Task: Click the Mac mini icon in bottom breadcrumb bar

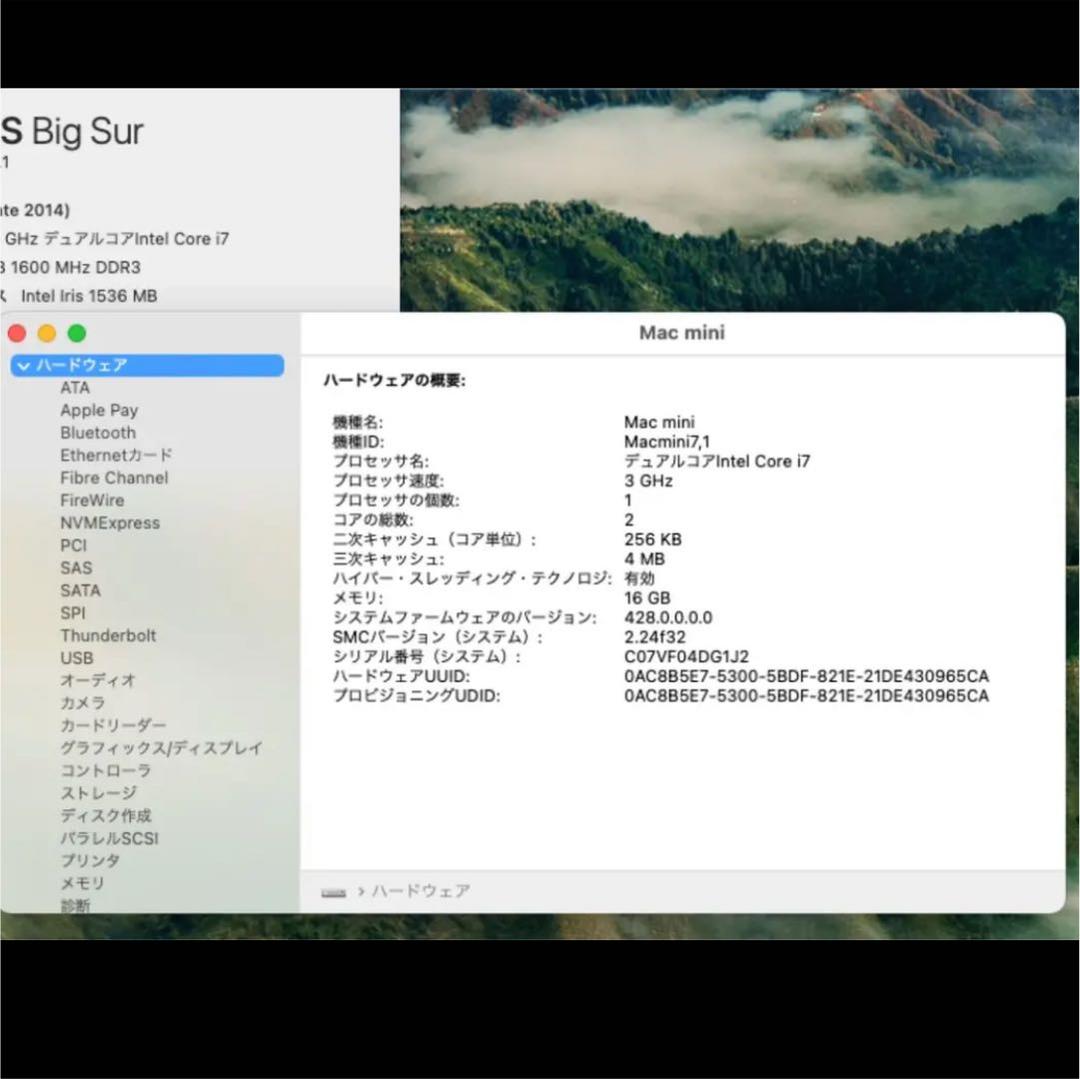Action: 333,890
